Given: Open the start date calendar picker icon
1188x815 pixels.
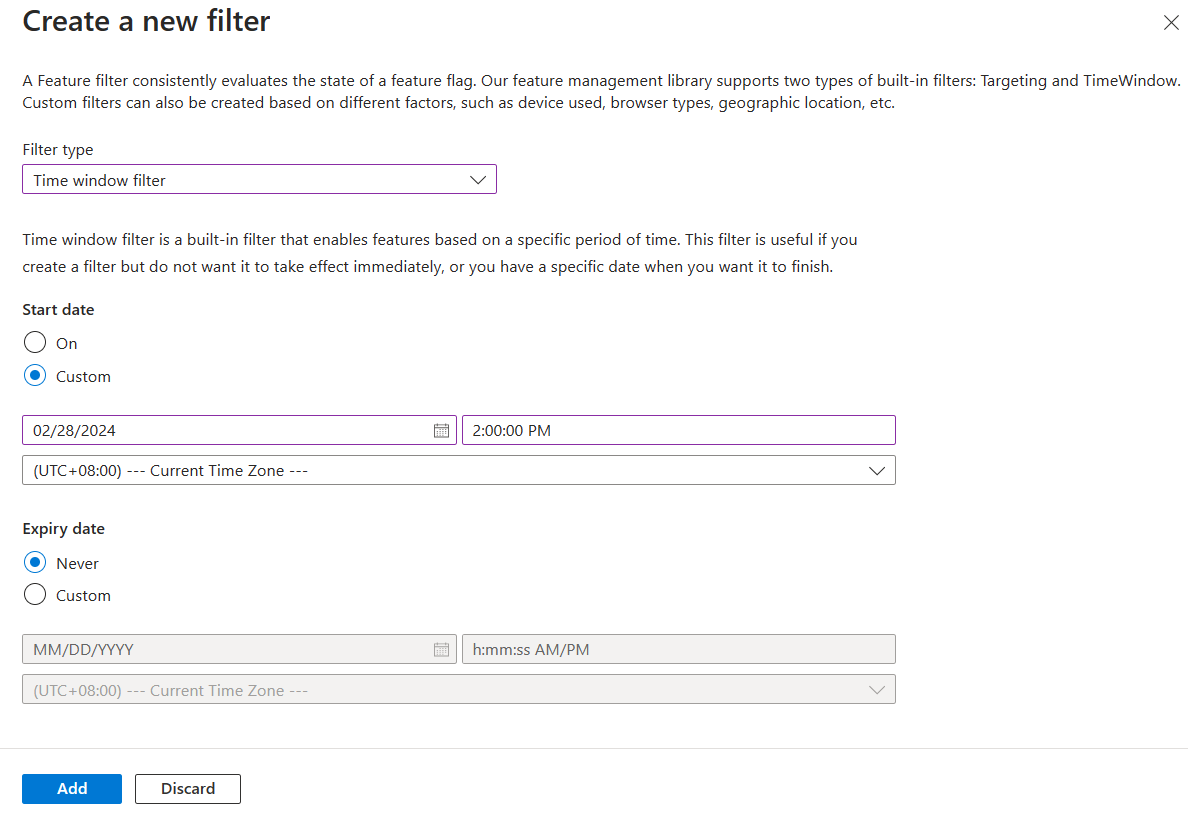Looking at the screenshot, I should click(441, 431).
